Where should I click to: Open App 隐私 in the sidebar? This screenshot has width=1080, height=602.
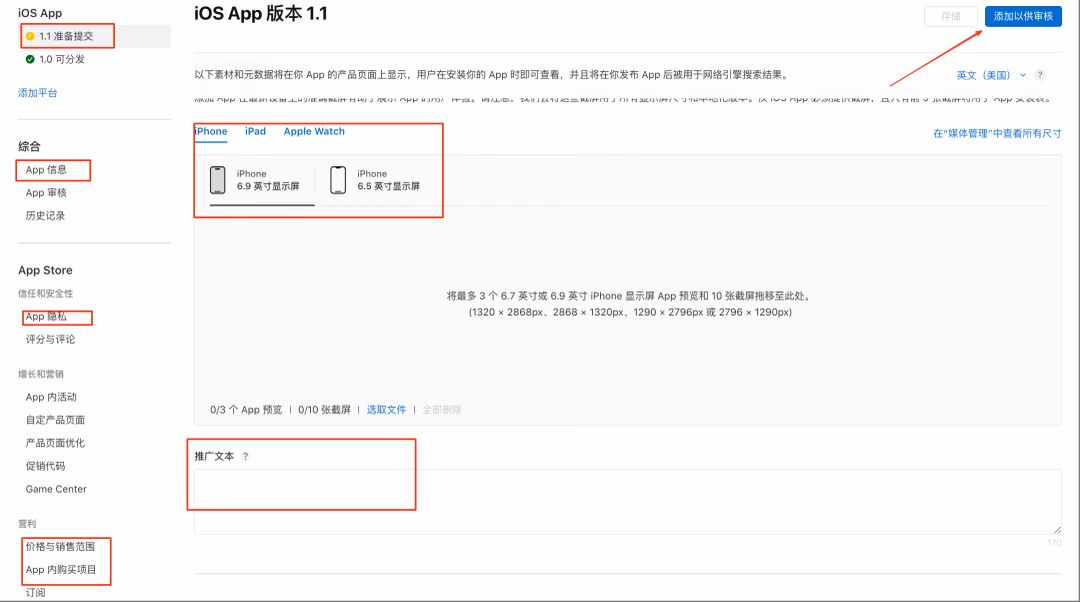tap(46, 316)
